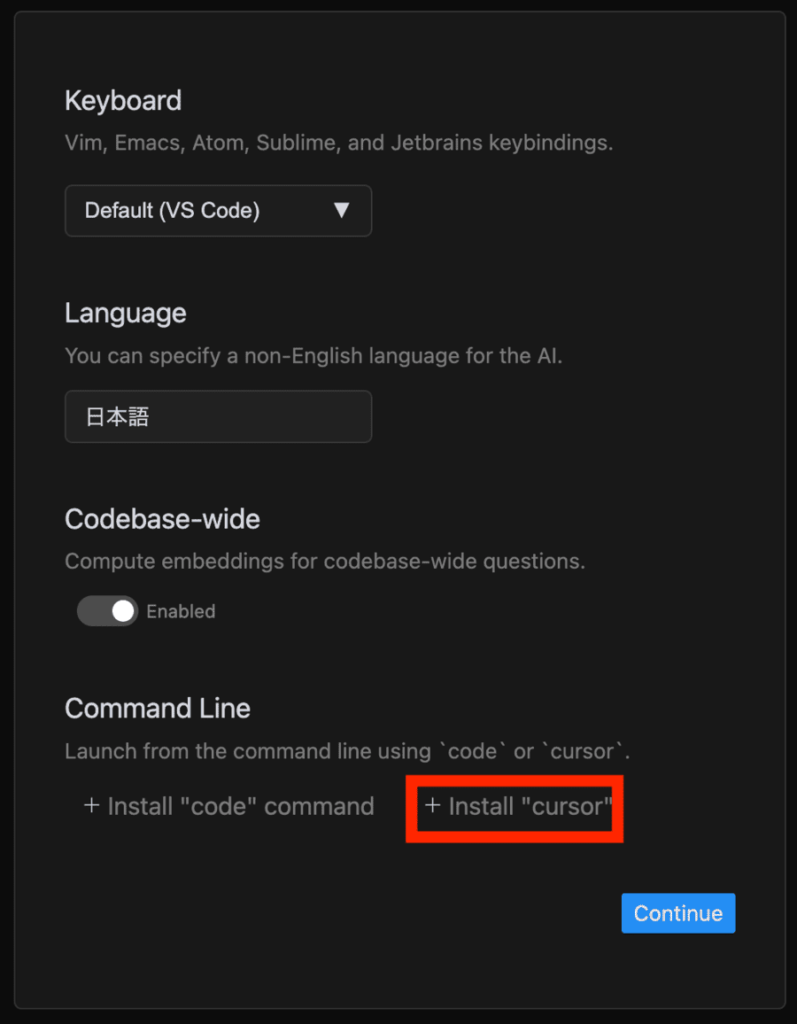Click Install "code" command
Image resolution: width=797 pixels, height=1024 pixels.
[x=229, y=807]
